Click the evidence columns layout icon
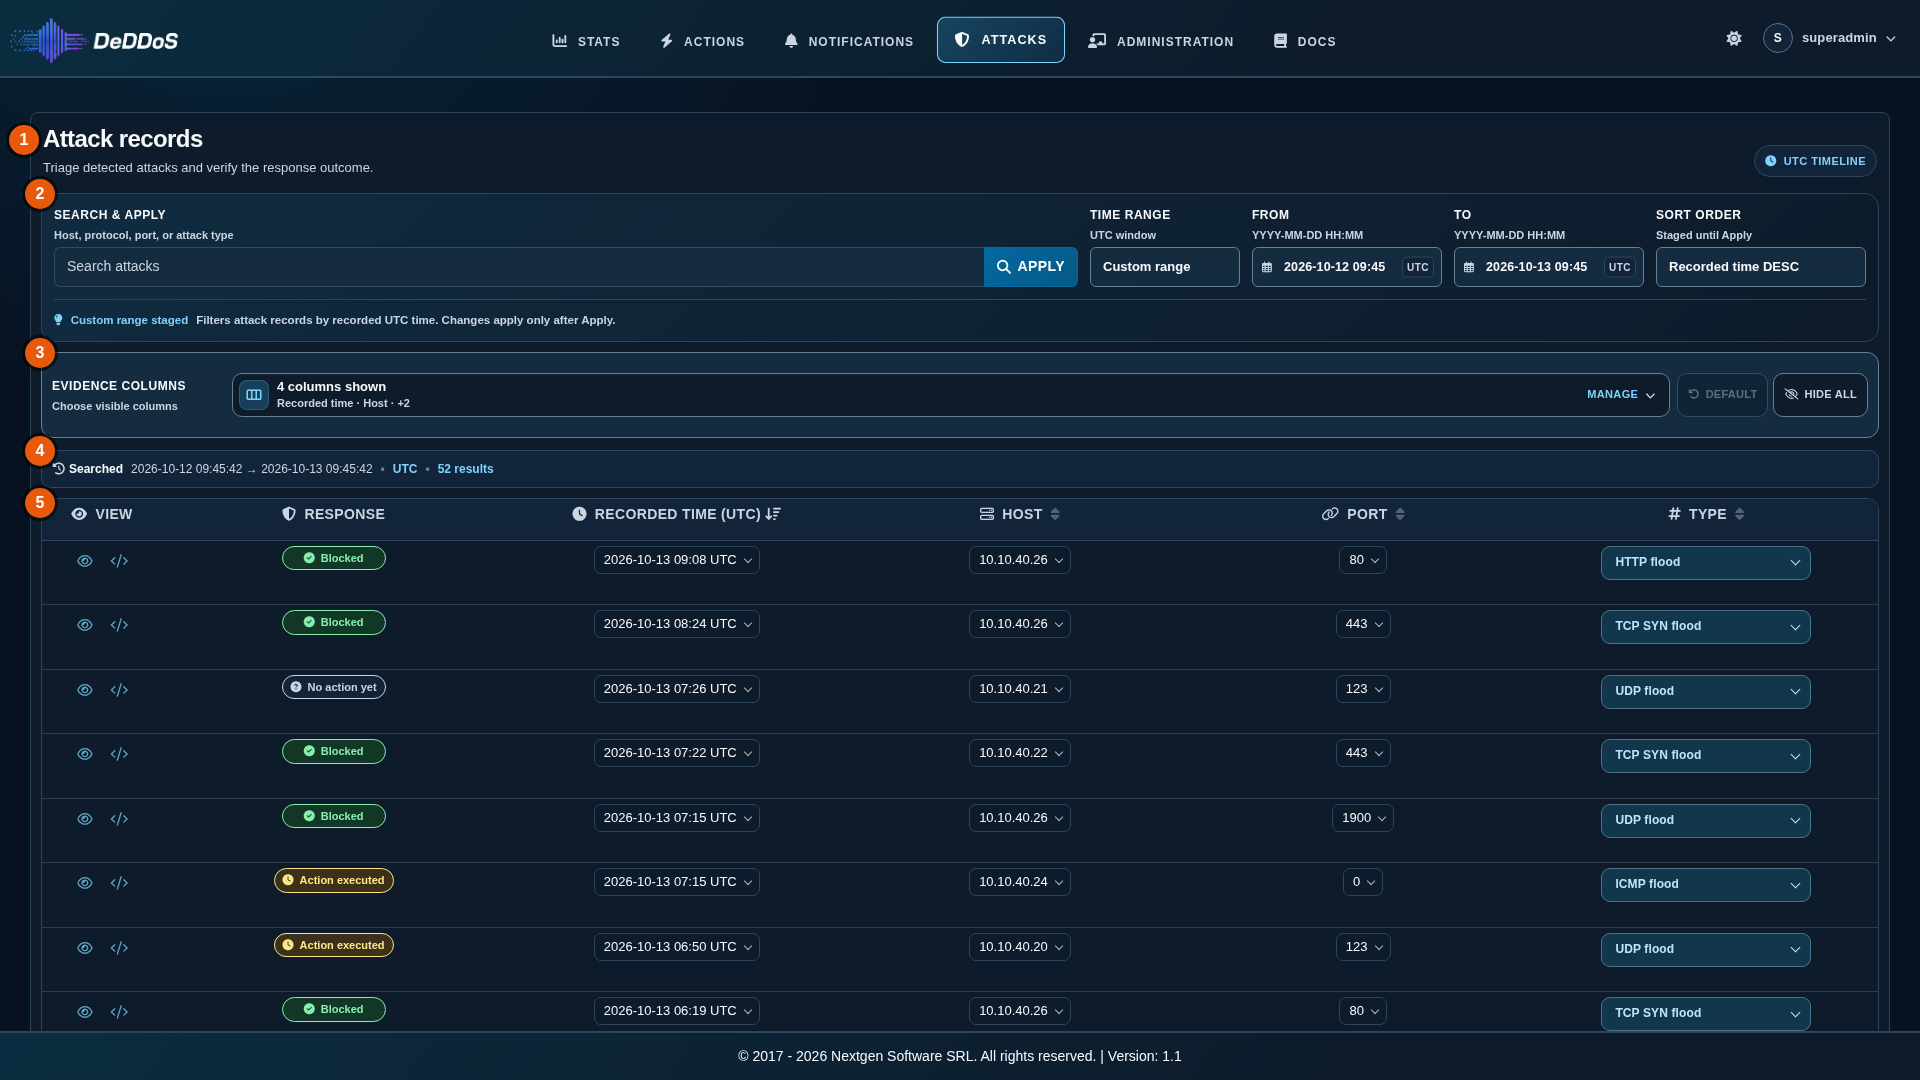The height and width of the screenshot is (1080, 1920). pos(254,395)
